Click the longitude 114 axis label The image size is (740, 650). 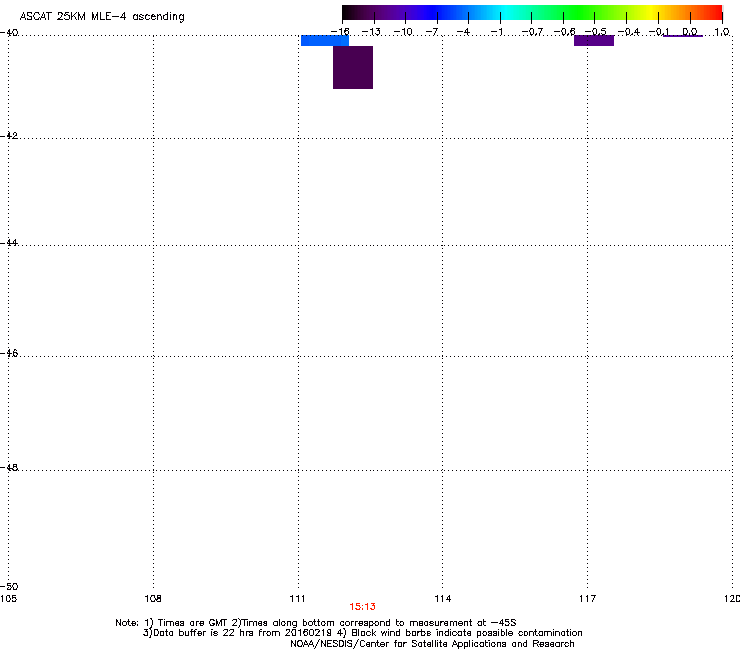(x=443, y=599)
